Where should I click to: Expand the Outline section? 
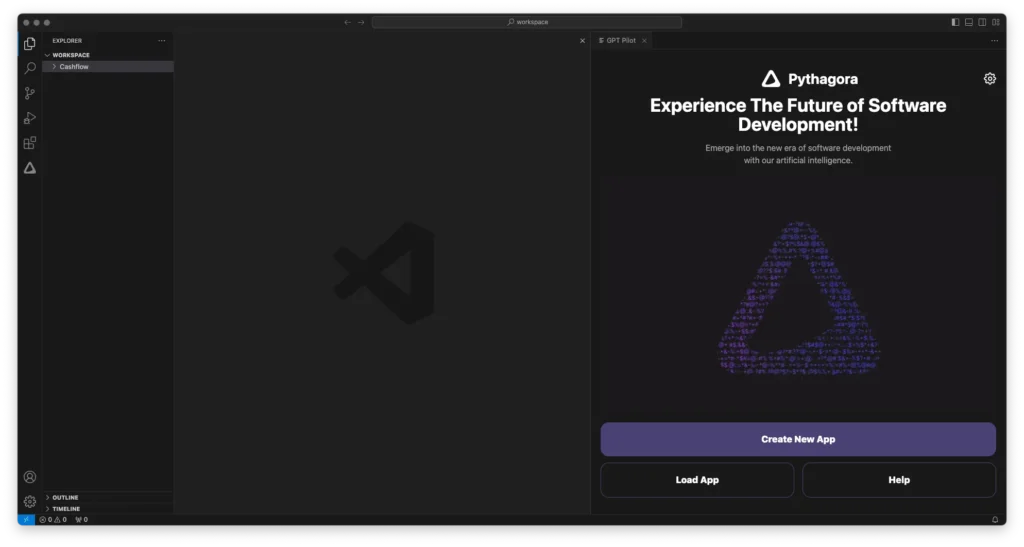point(65,497)
